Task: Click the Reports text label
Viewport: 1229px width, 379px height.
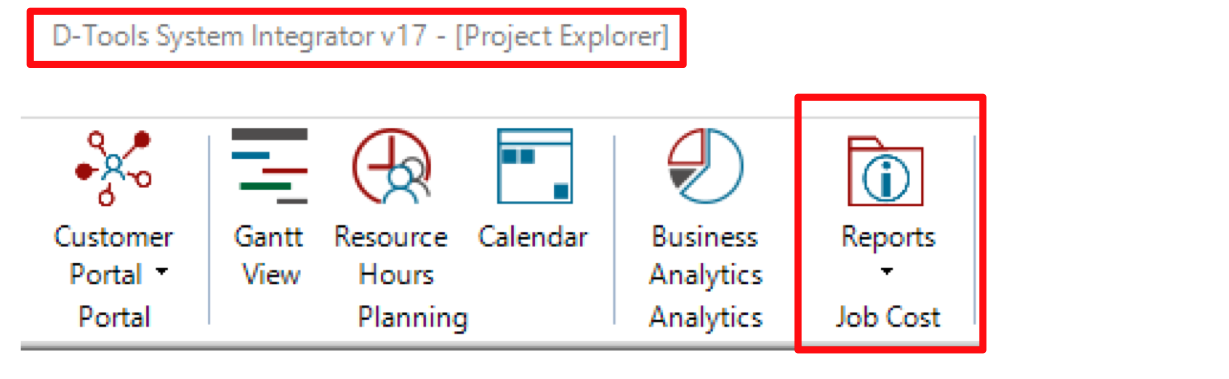Action: (888, 237)
